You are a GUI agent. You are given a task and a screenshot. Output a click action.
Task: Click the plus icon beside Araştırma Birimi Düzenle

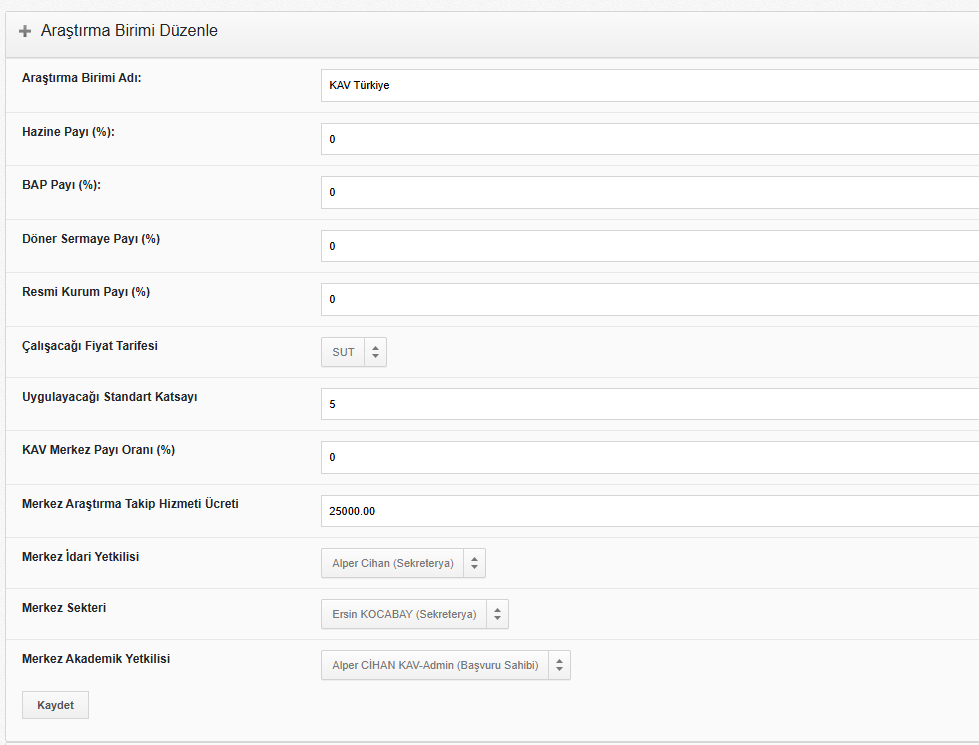[x=25, y=31]
